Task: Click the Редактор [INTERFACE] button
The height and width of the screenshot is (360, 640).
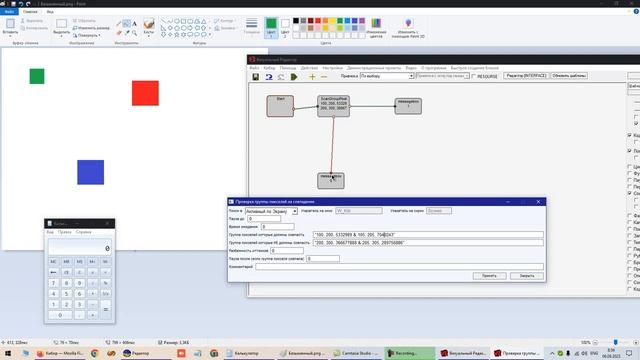Action: (x=526, y=76)
